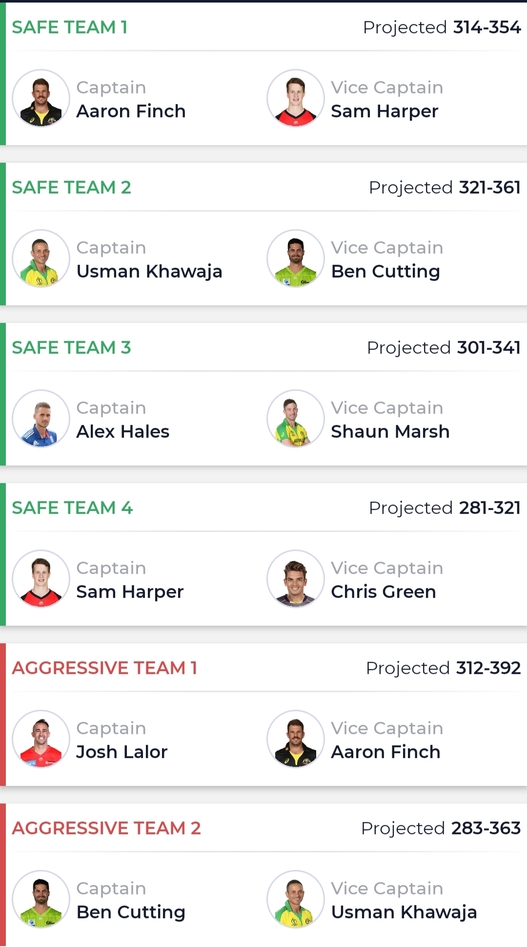Image resolution: width=527 pixels, height=947 pixels.
Task: Tap Shaun Marsh vice captain photo
Action: 296,419
